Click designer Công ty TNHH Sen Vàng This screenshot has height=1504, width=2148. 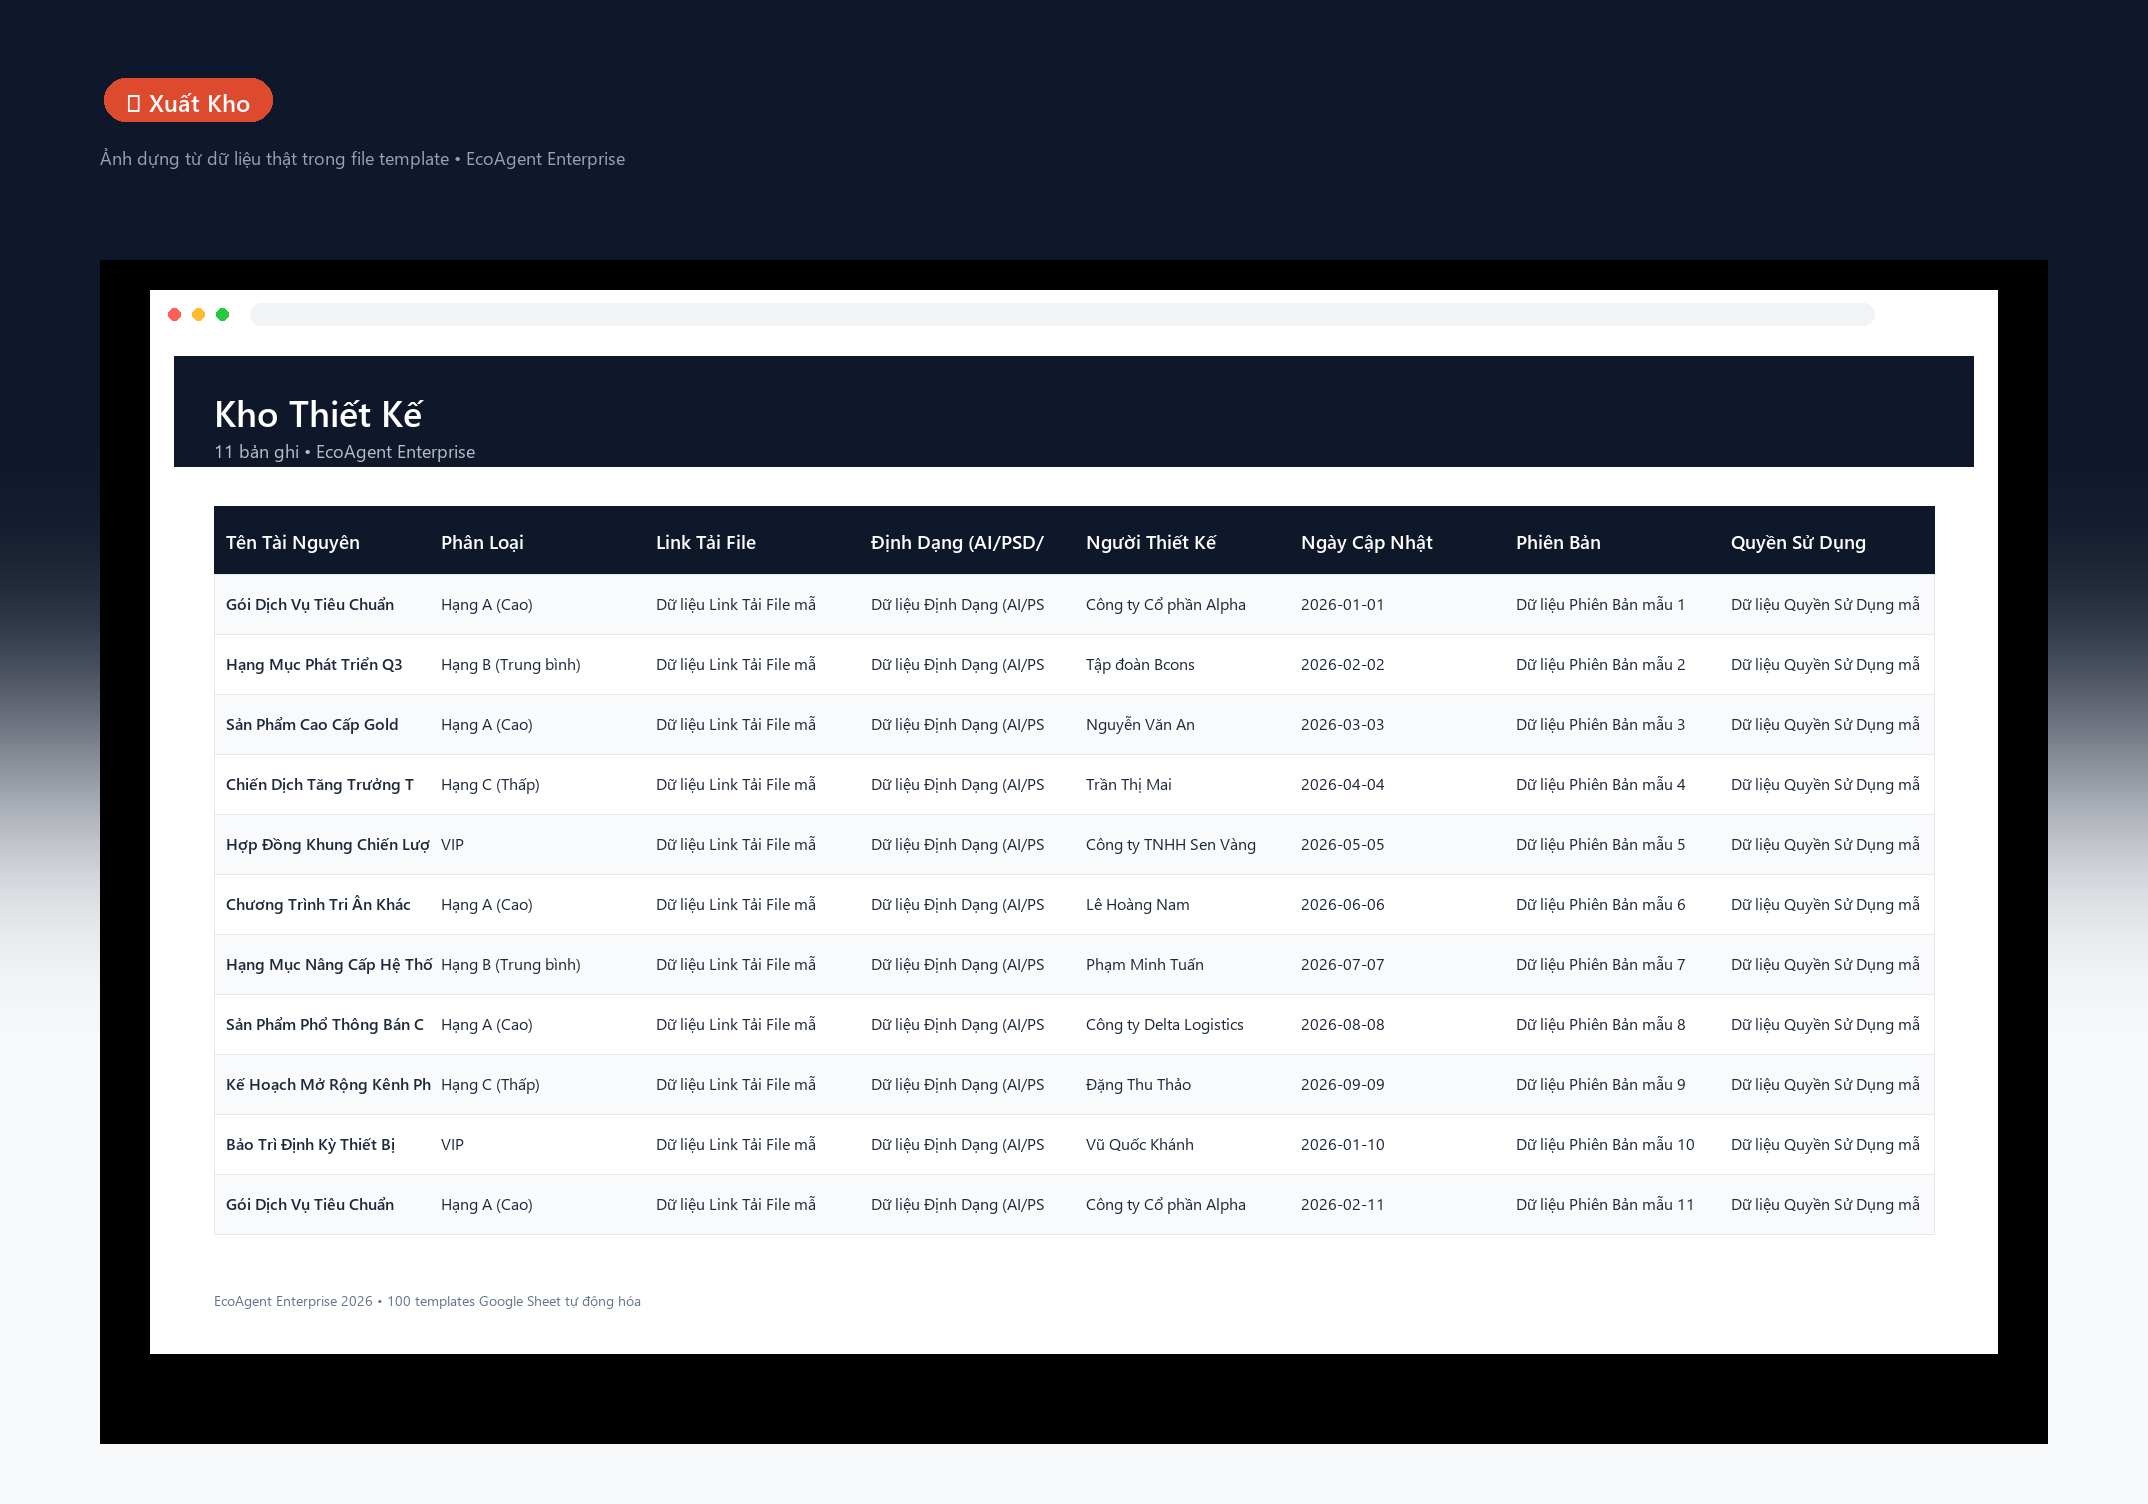[x=1171, y=845]
